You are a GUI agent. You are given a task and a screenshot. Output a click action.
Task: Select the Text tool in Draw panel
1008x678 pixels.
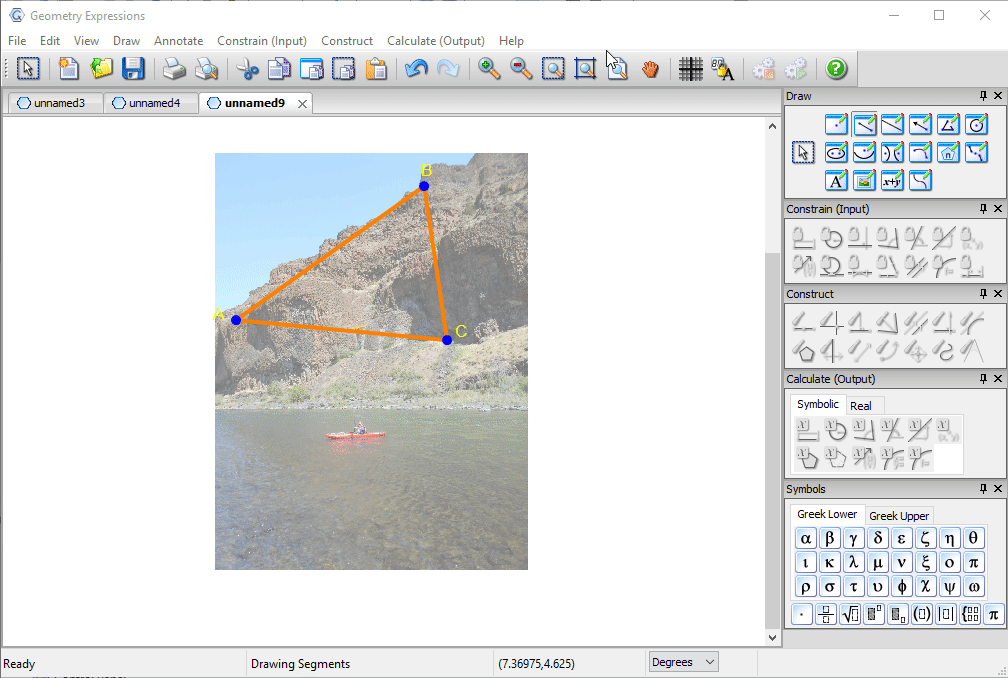(836, 181)
